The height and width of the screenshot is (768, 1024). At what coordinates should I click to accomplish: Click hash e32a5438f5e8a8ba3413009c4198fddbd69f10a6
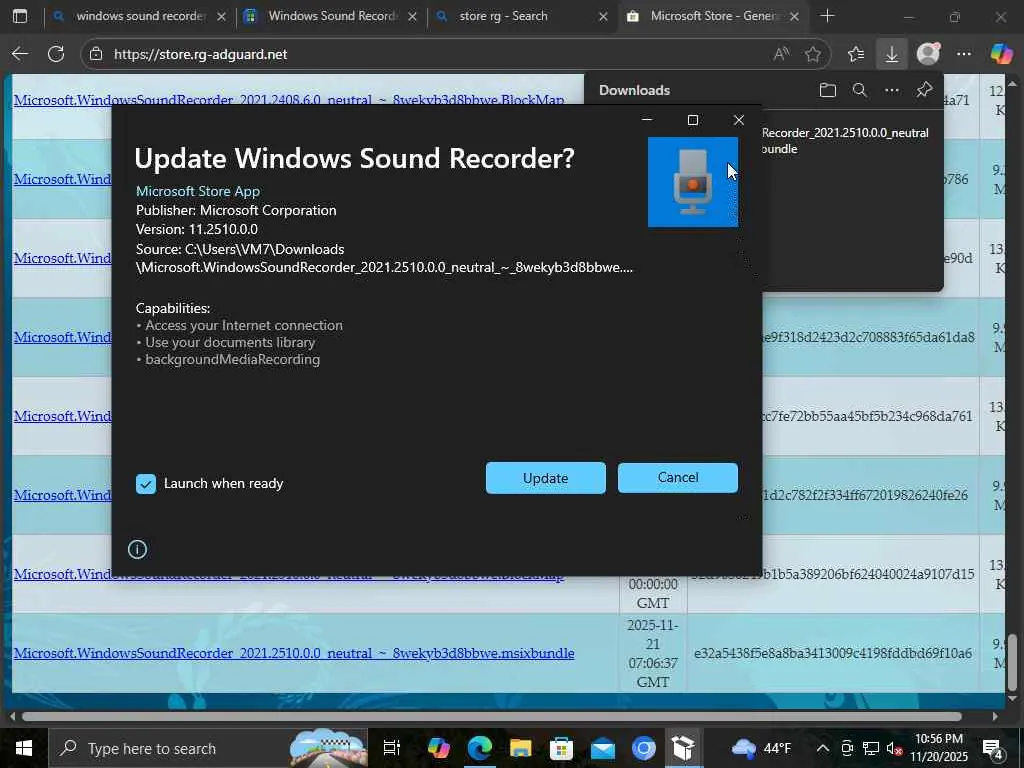(833, 653)
